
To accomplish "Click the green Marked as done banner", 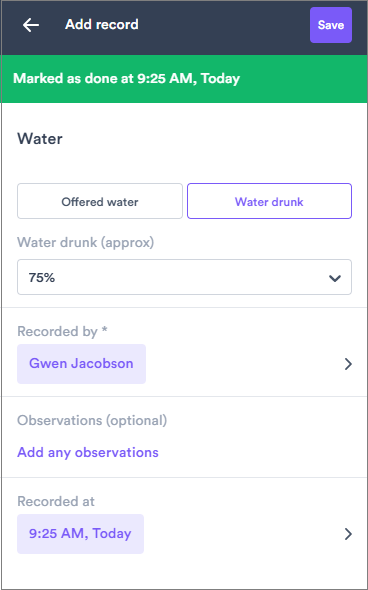I will (x=184, y=79).
